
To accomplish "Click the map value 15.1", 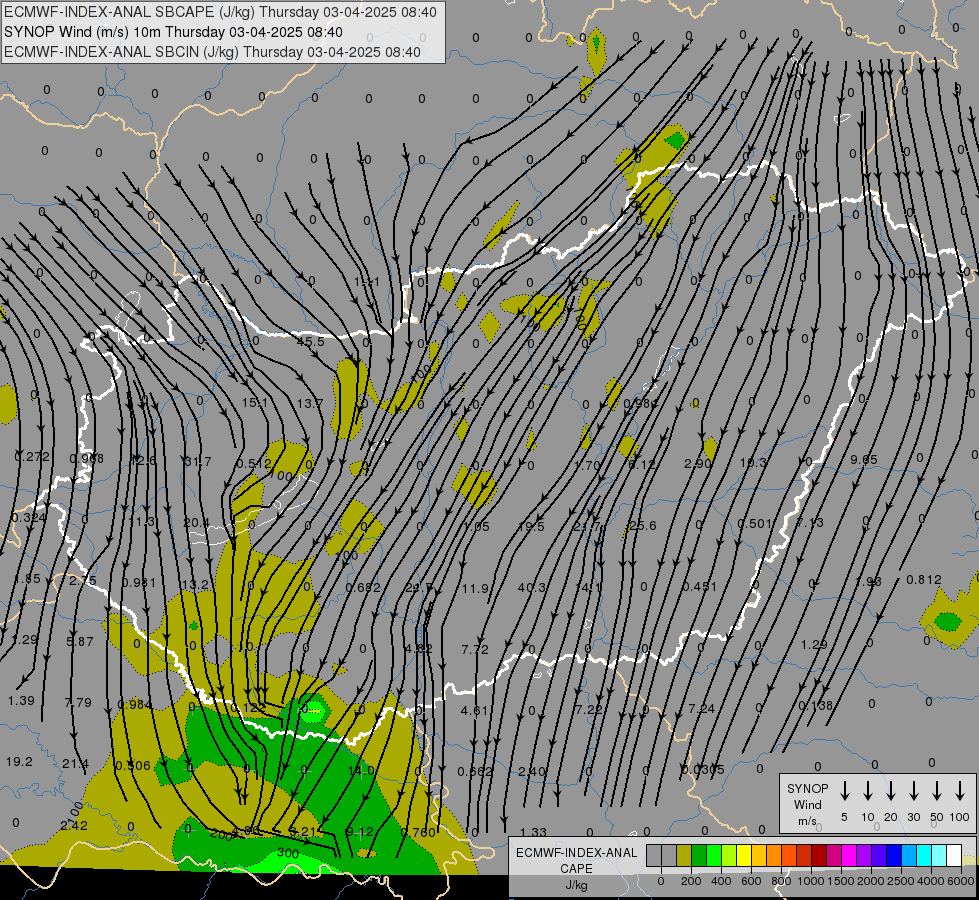I will 255,402.
